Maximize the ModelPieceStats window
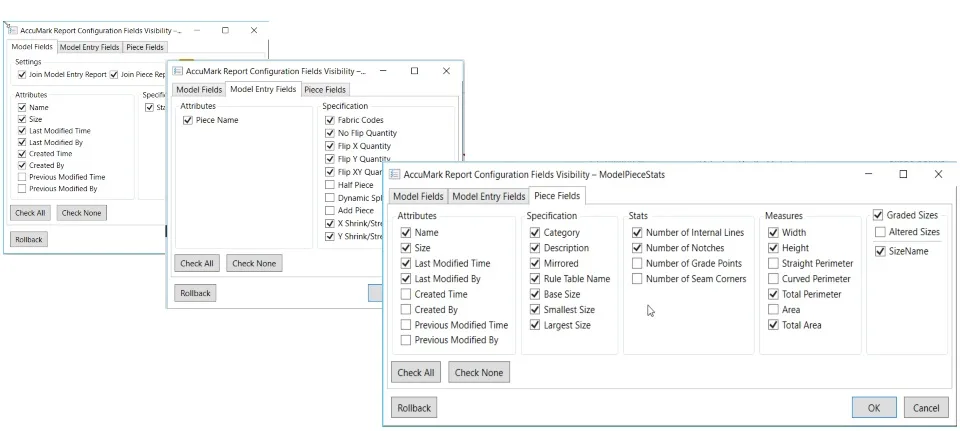This screenshot has height=431, width=960. (903, 174)
